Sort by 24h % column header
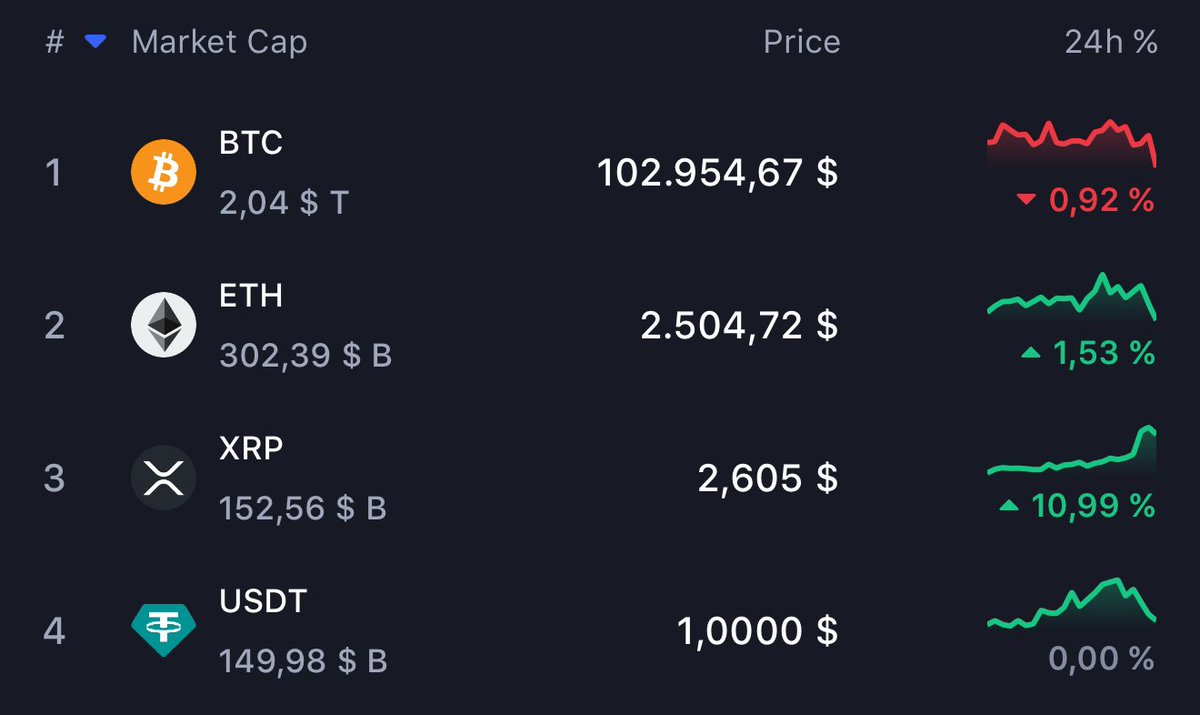Image resolution: width=1200 pixels, height=715 pixels. 1111,42
